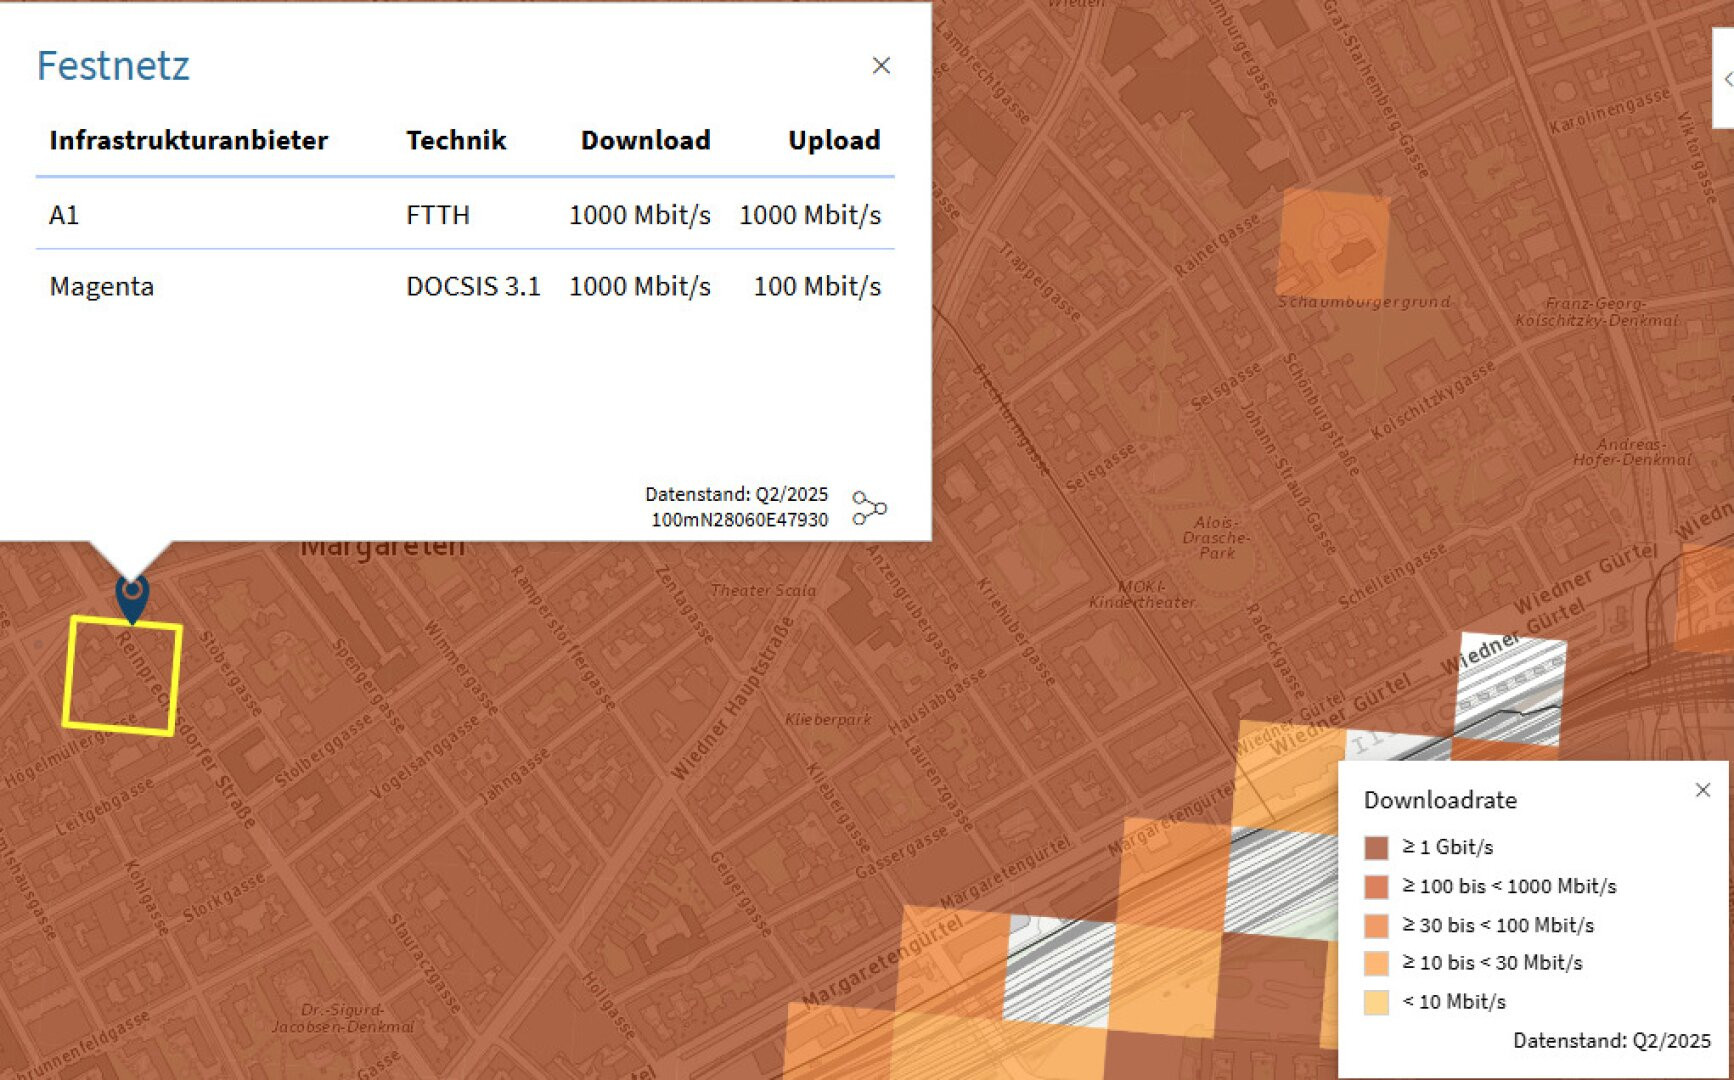The image size is (1734, 1080).
Task: Click Datenstand: Q2/2025 in the legend
Action: pyautogui.click(x=1612, y=1041)
